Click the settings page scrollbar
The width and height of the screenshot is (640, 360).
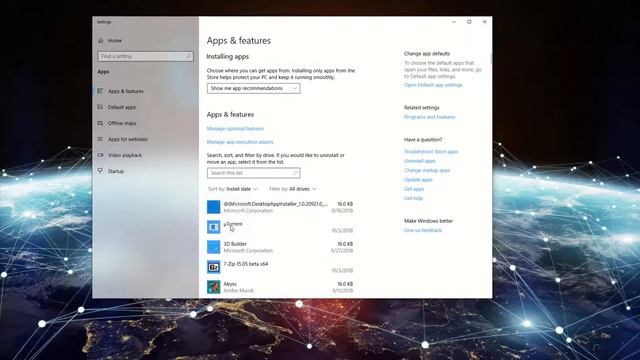pos(491,59)
